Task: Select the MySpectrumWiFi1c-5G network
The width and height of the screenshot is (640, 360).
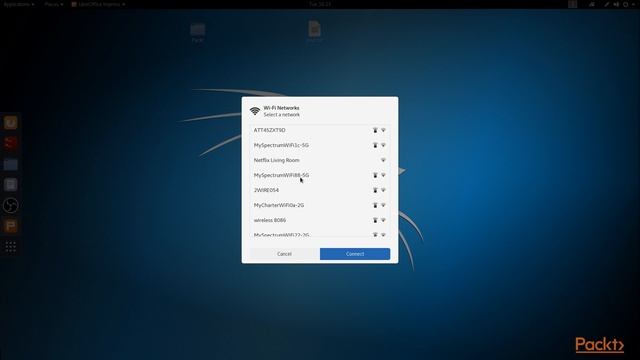Action: (320, 145)
